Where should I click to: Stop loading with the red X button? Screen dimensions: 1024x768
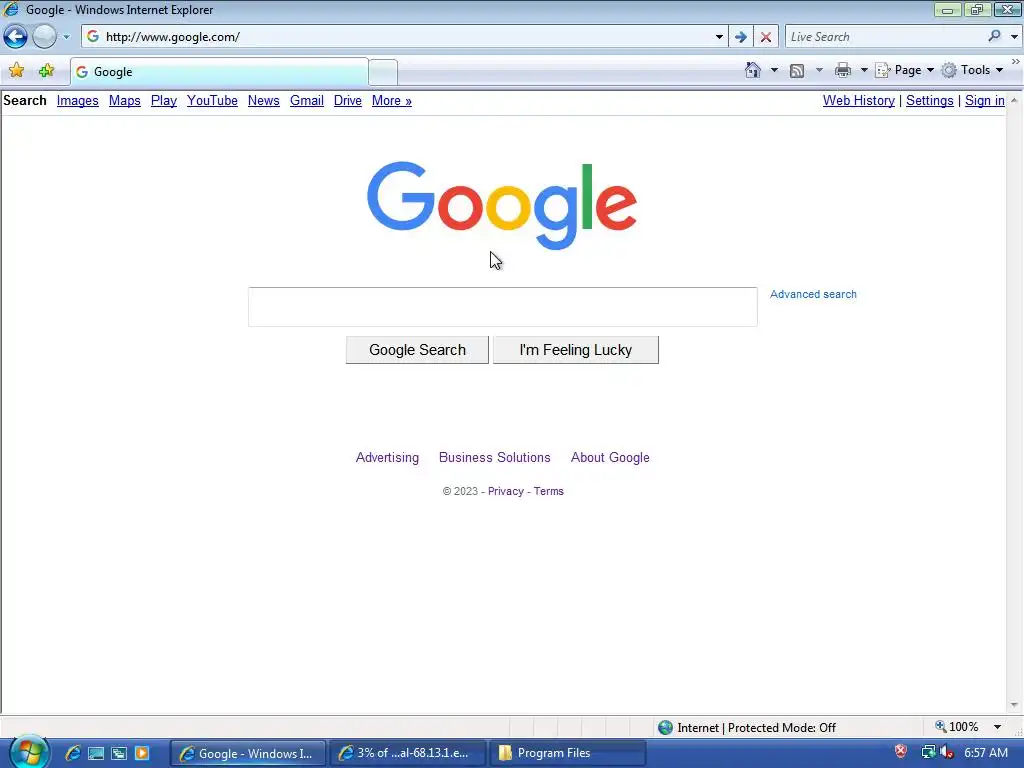pos(765,37)
